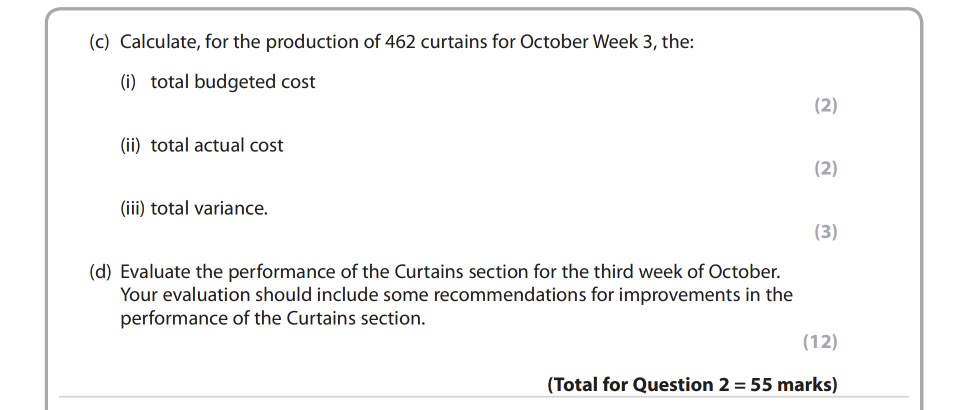Click the text "total variance."
The height and width of the screenshot is (410, 963).
pyautogui.click(x=209, y=208)
